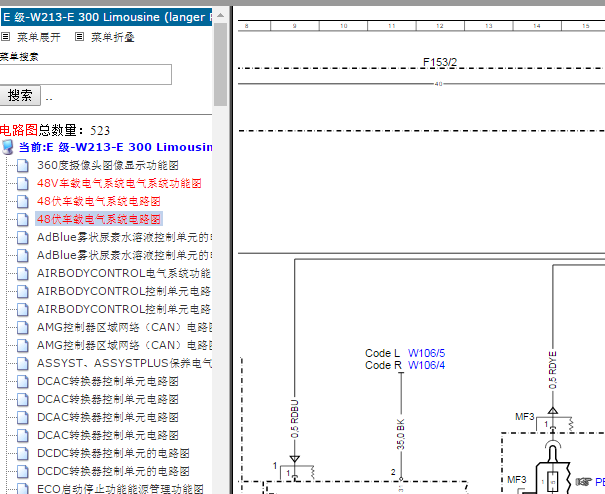Click the 电路图总数量: 523 count text
The image size is (605, 494).
55,130
